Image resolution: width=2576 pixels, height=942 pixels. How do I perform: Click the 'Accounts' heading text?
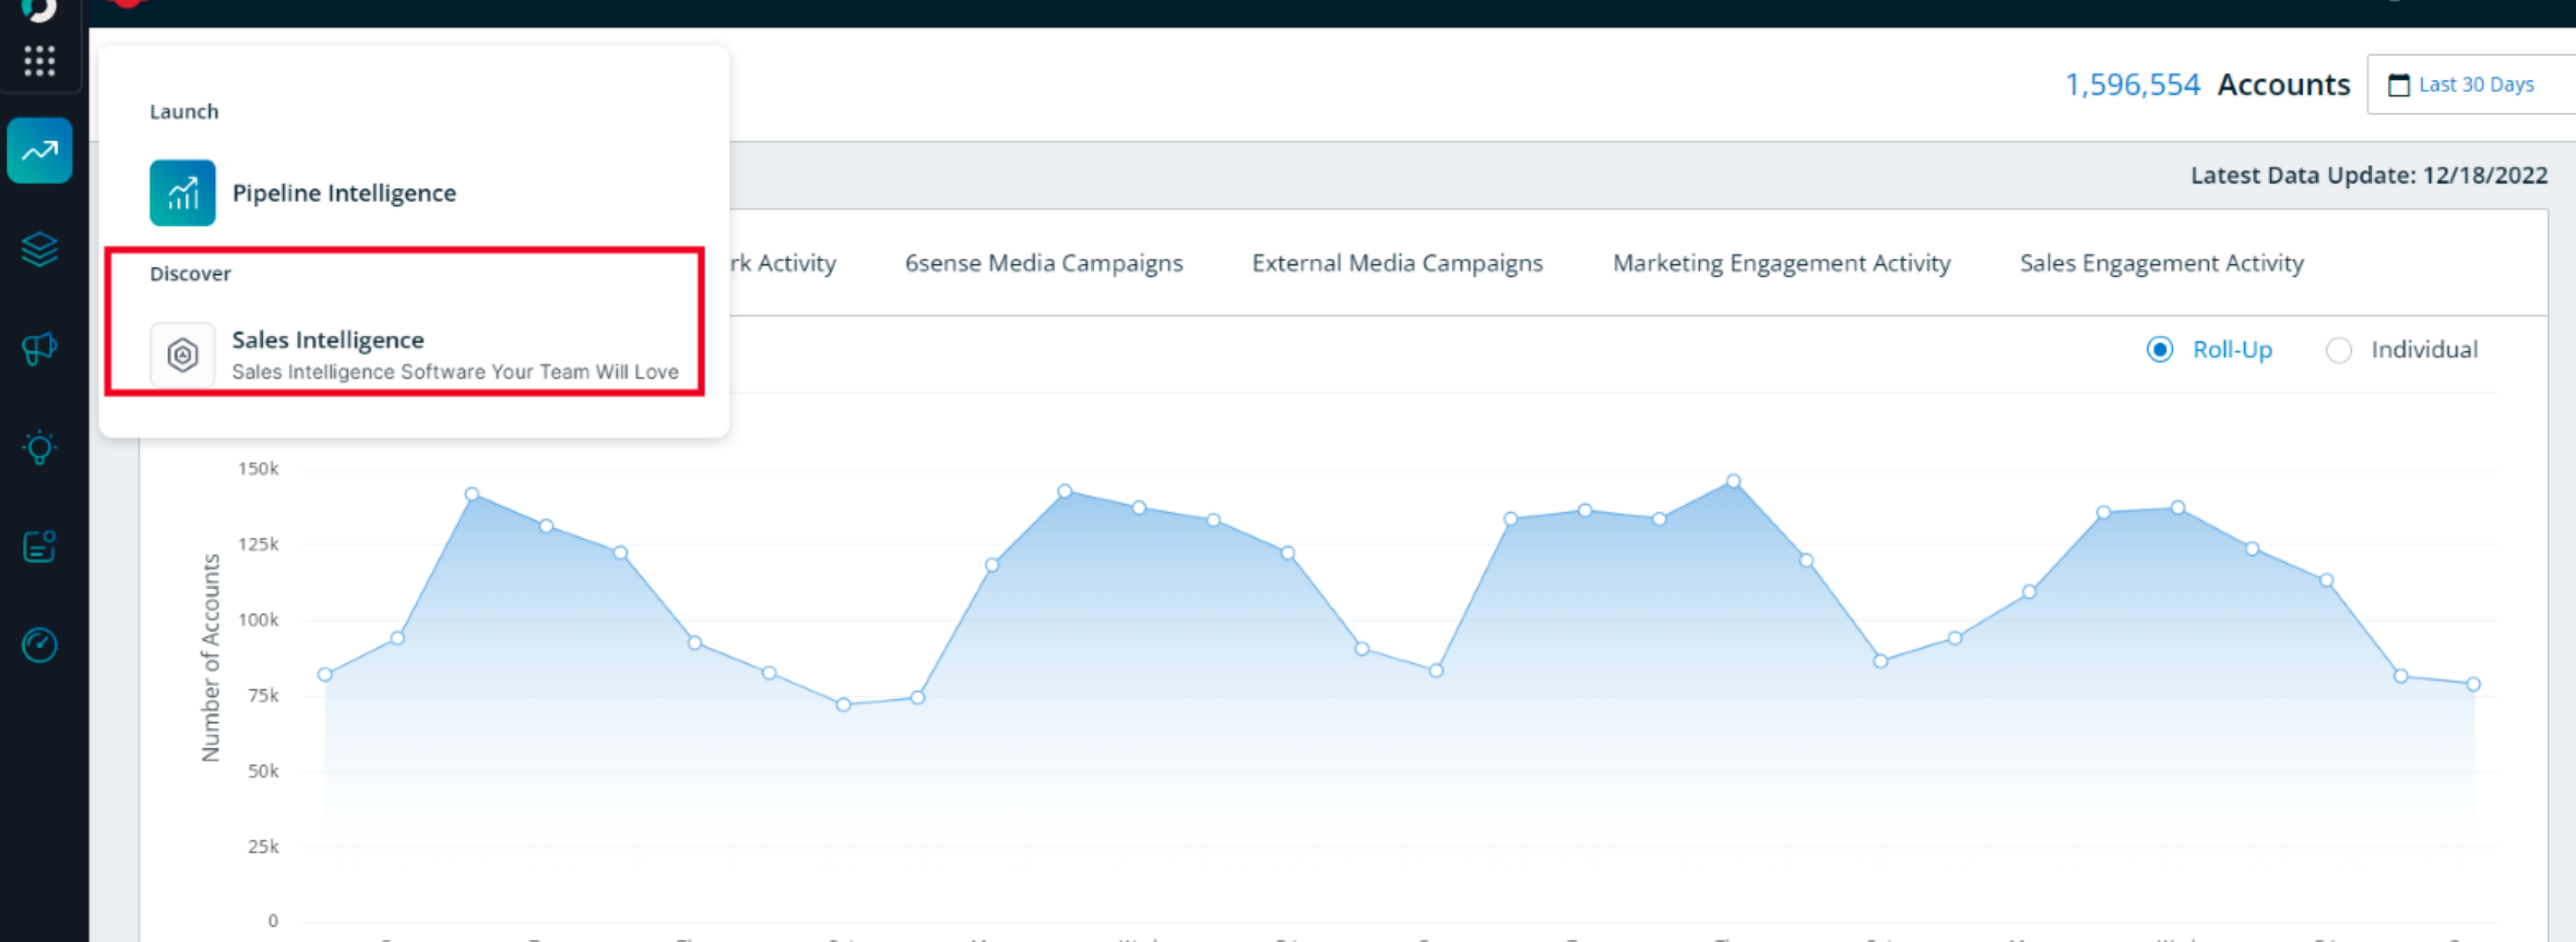click(2283, 85)
